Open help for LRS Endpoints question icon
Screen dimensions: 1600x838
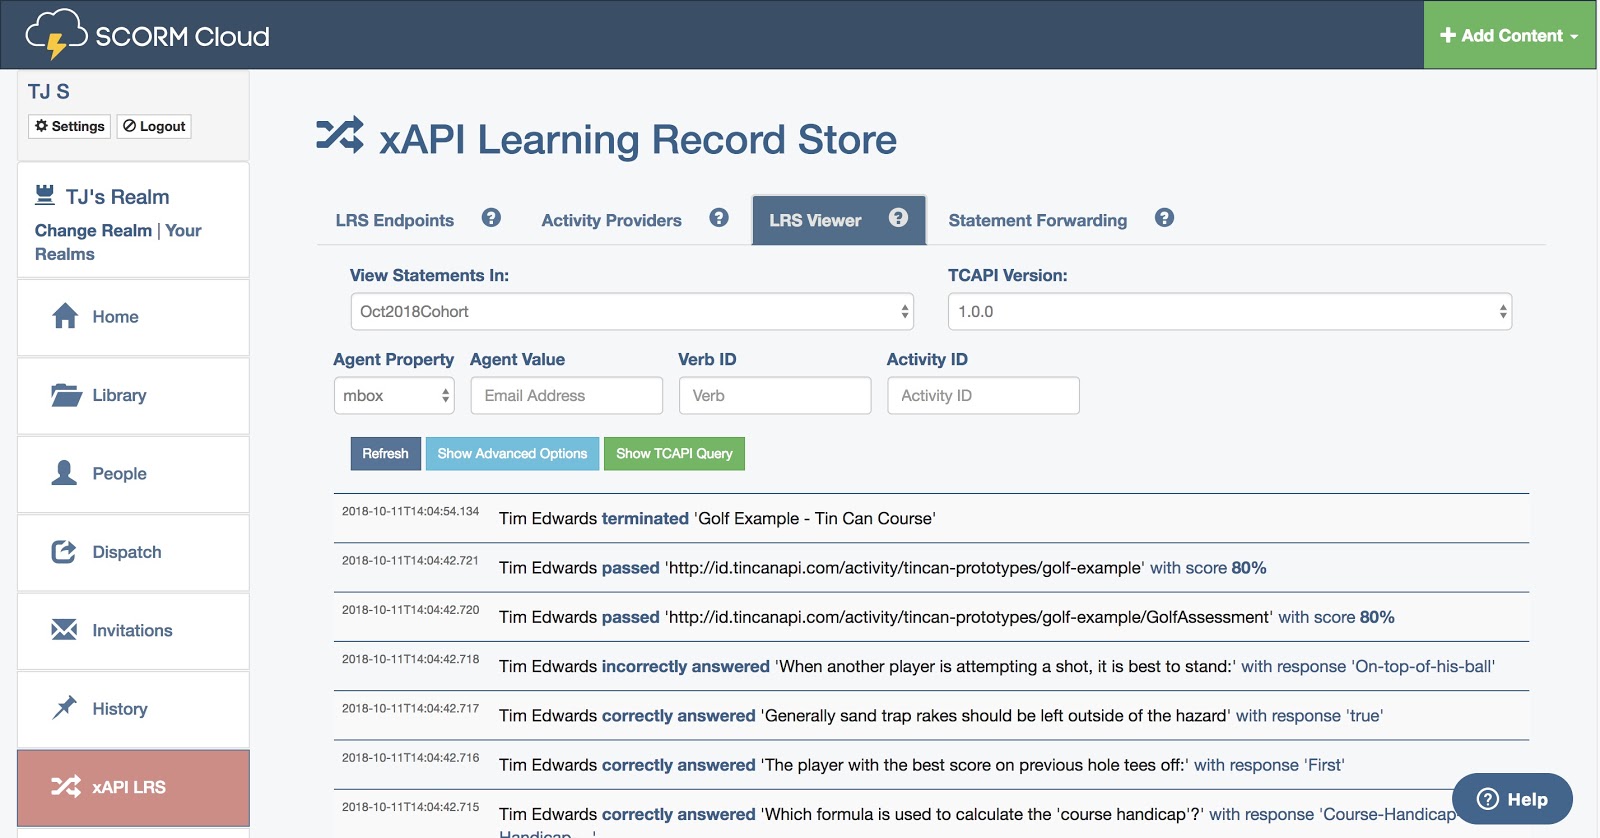point(491,218)
